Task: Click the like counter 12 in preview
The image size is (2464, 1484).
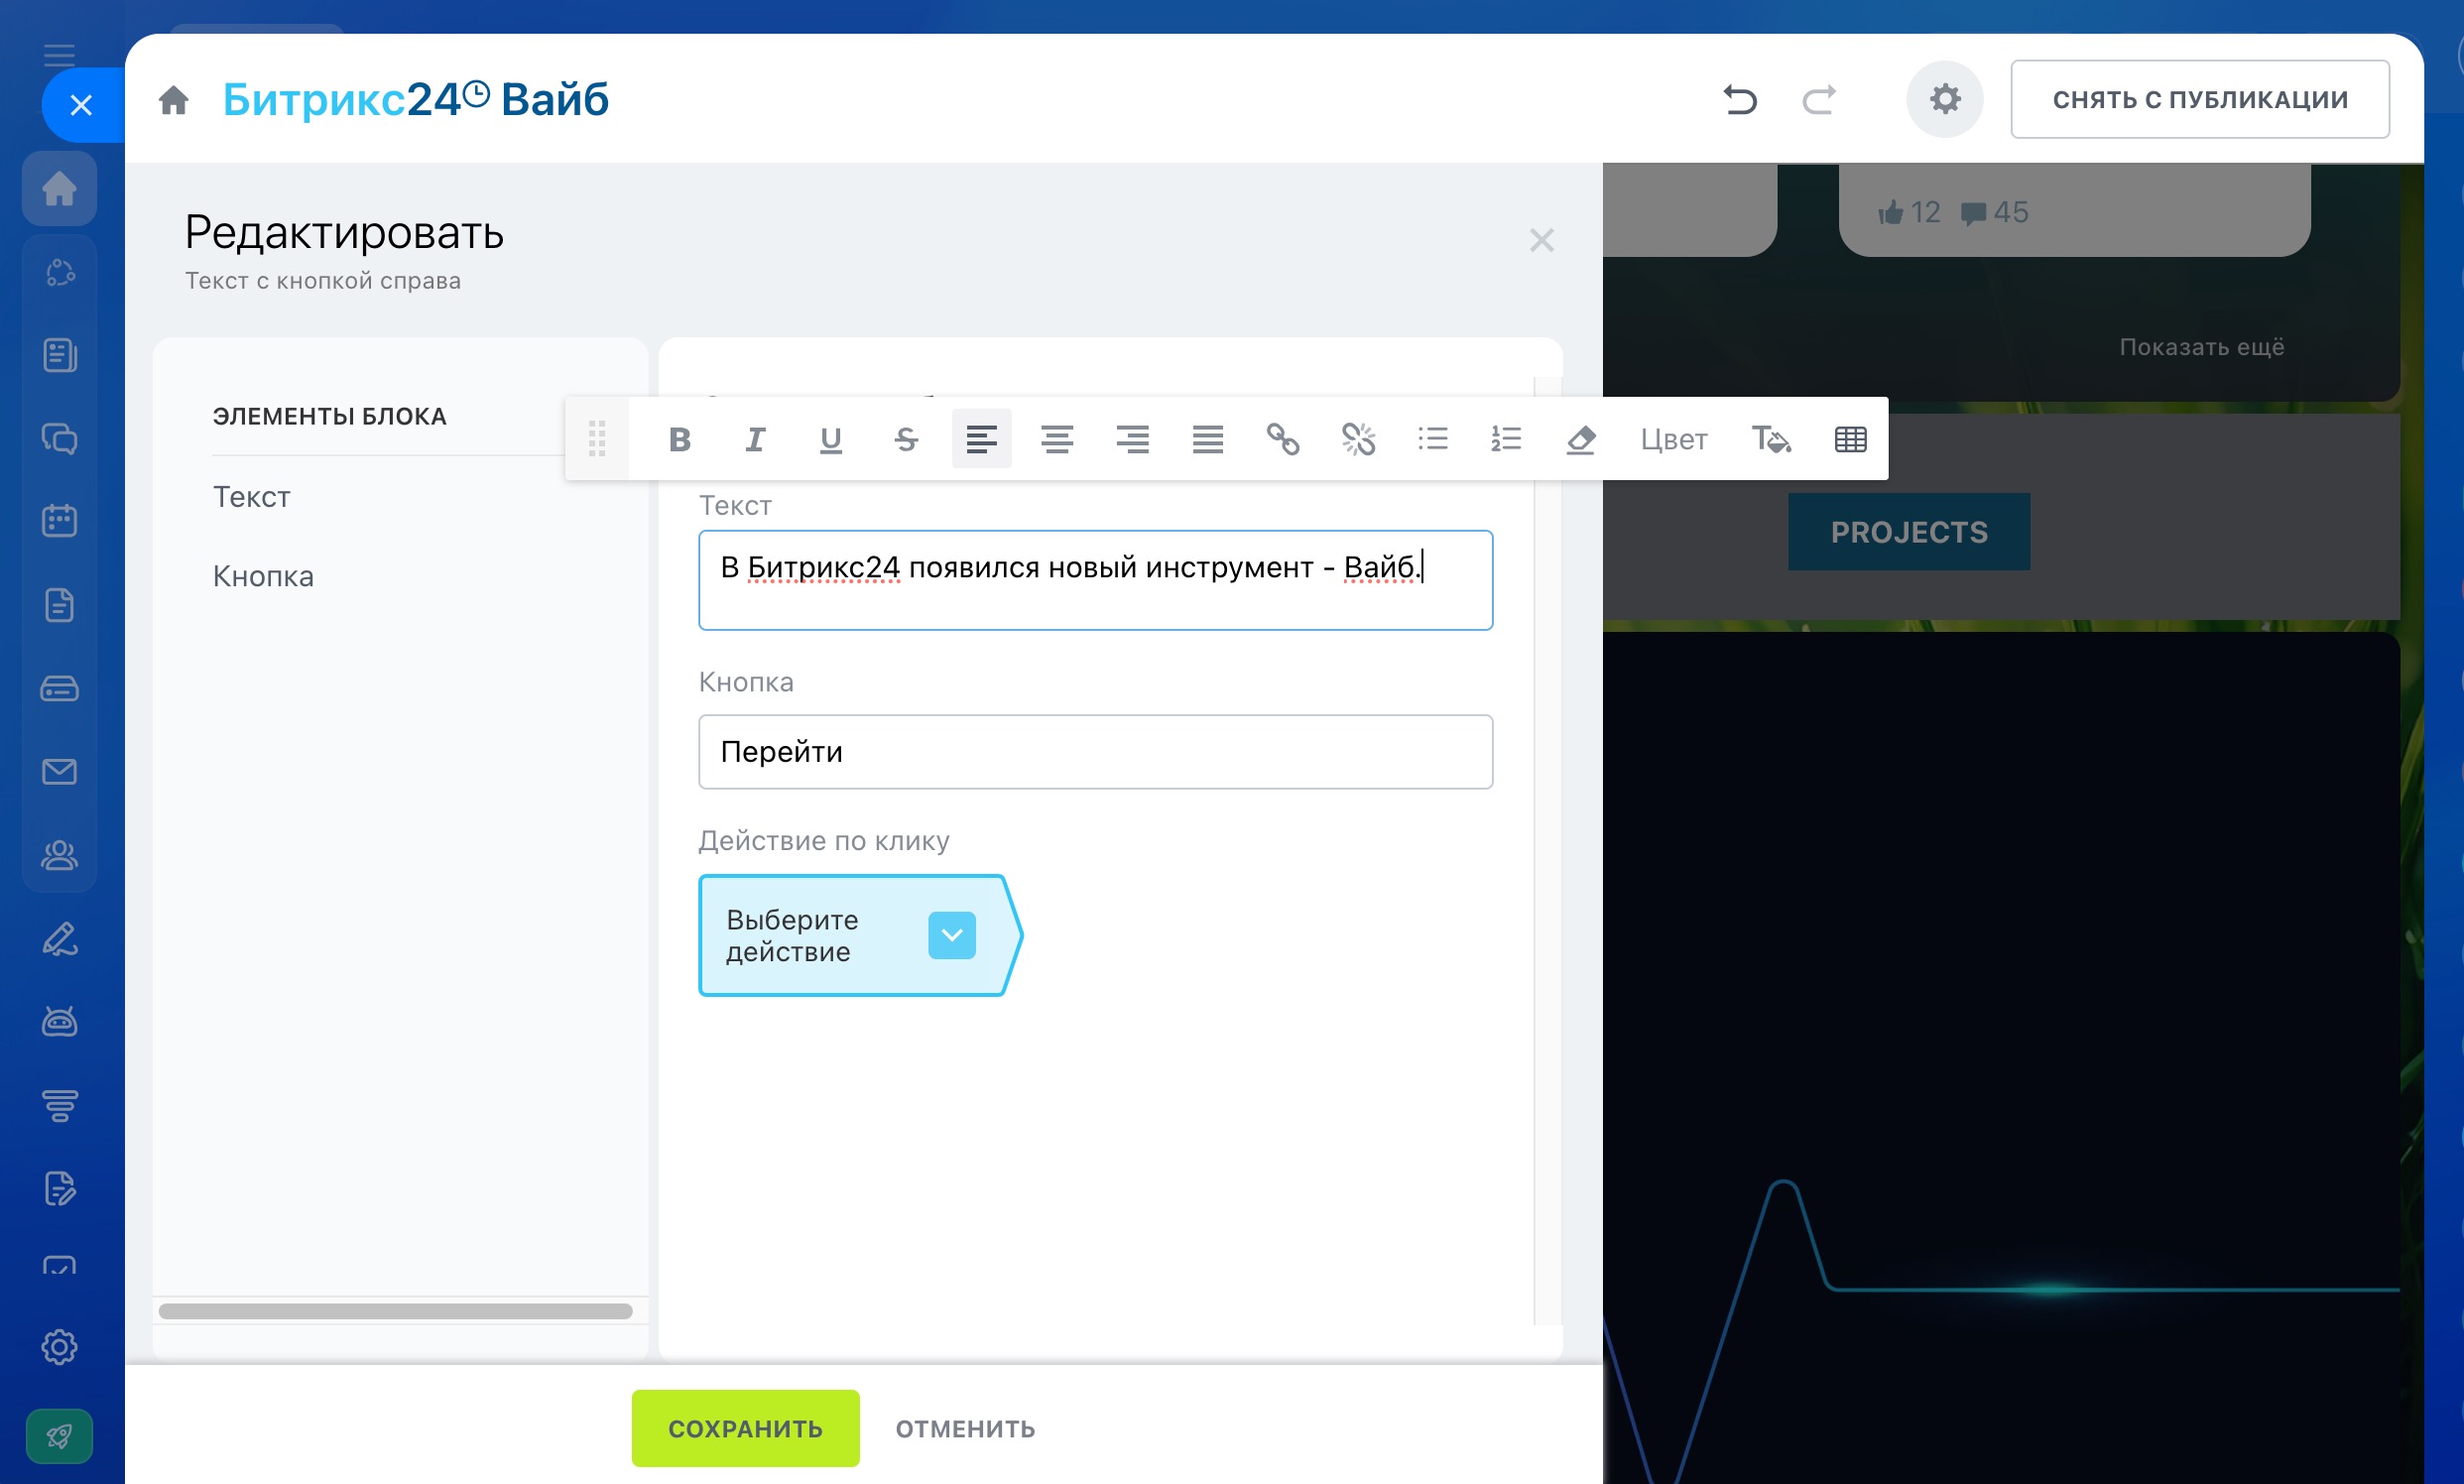Action: tap(1909, 212)
